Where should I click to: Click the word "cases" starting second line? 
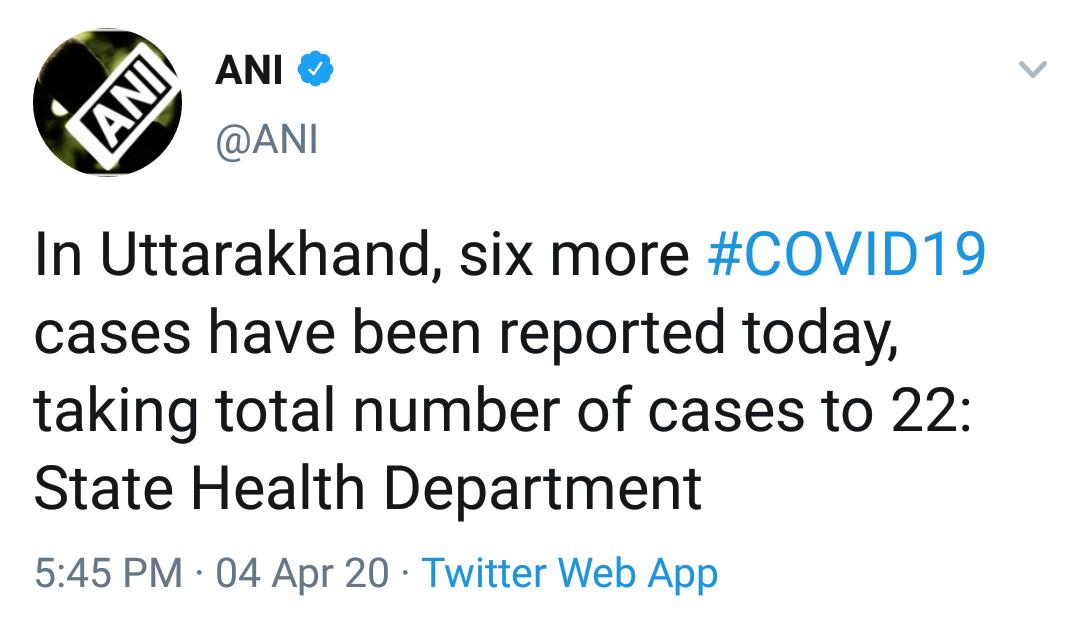[113, 334]
